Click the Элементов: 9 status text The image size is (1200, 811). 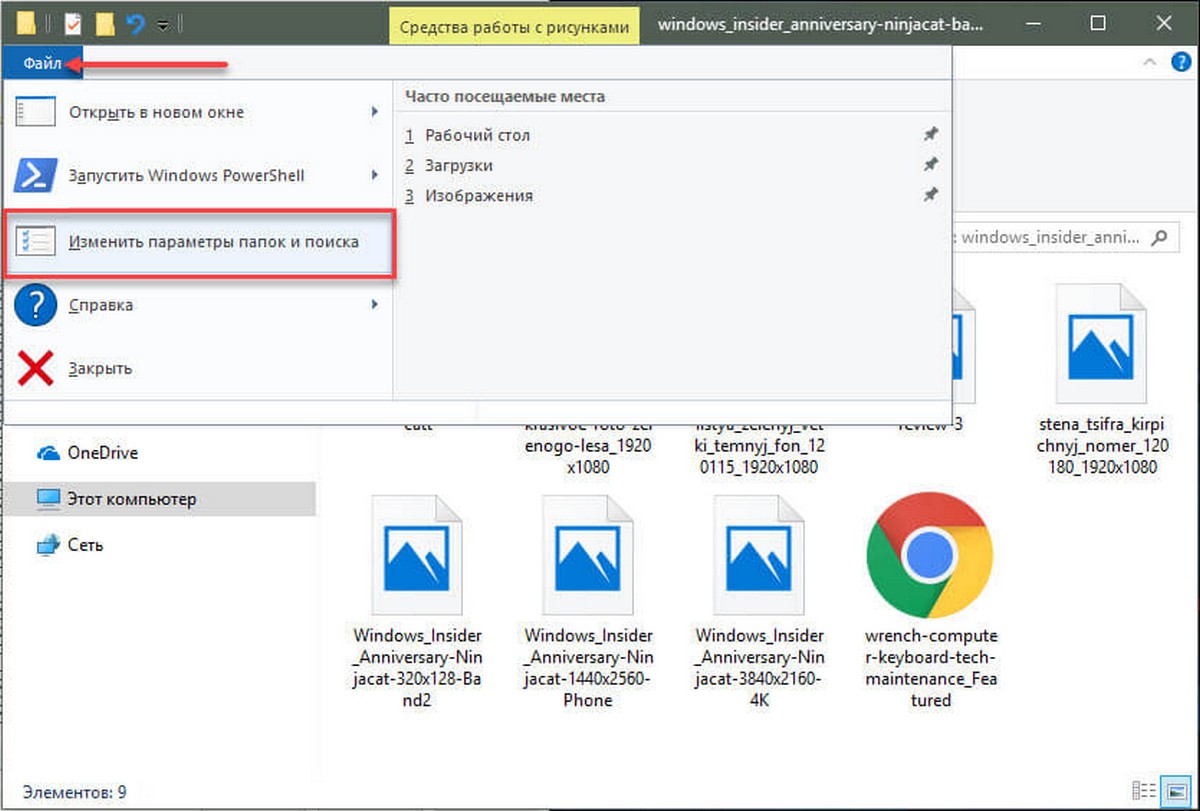coord(75,792)
